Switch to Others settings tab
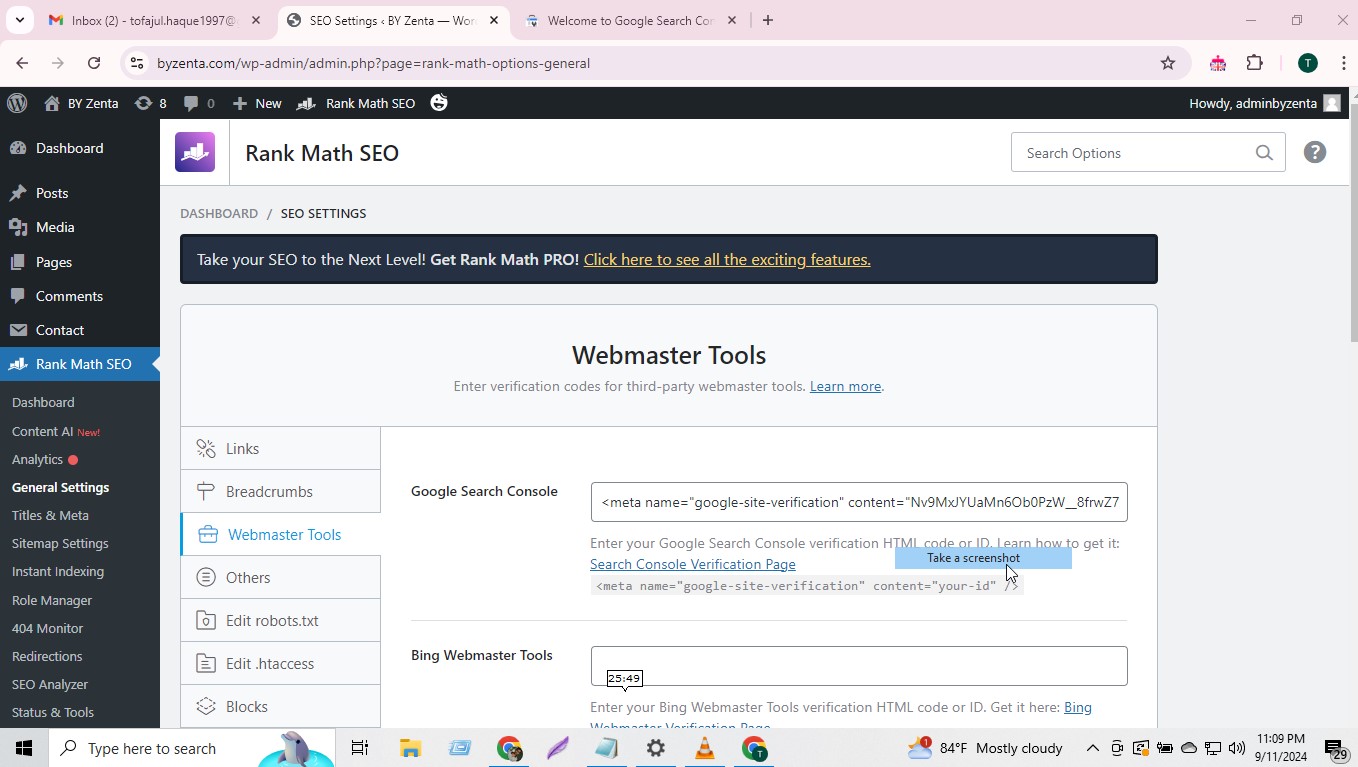1358x767 pixels. click(281, 578)
